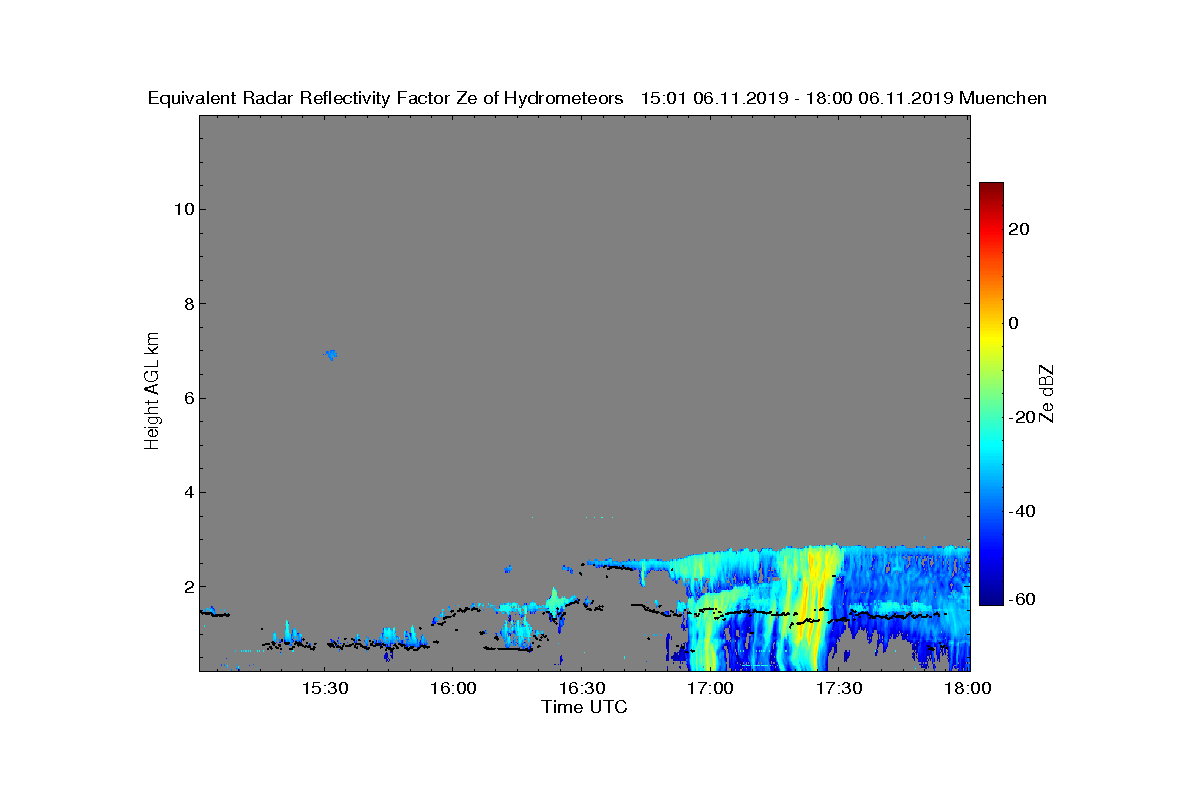Screen dimensions: 1200x800
Task: Click the height tick label '8'
Action: (187, 304)
